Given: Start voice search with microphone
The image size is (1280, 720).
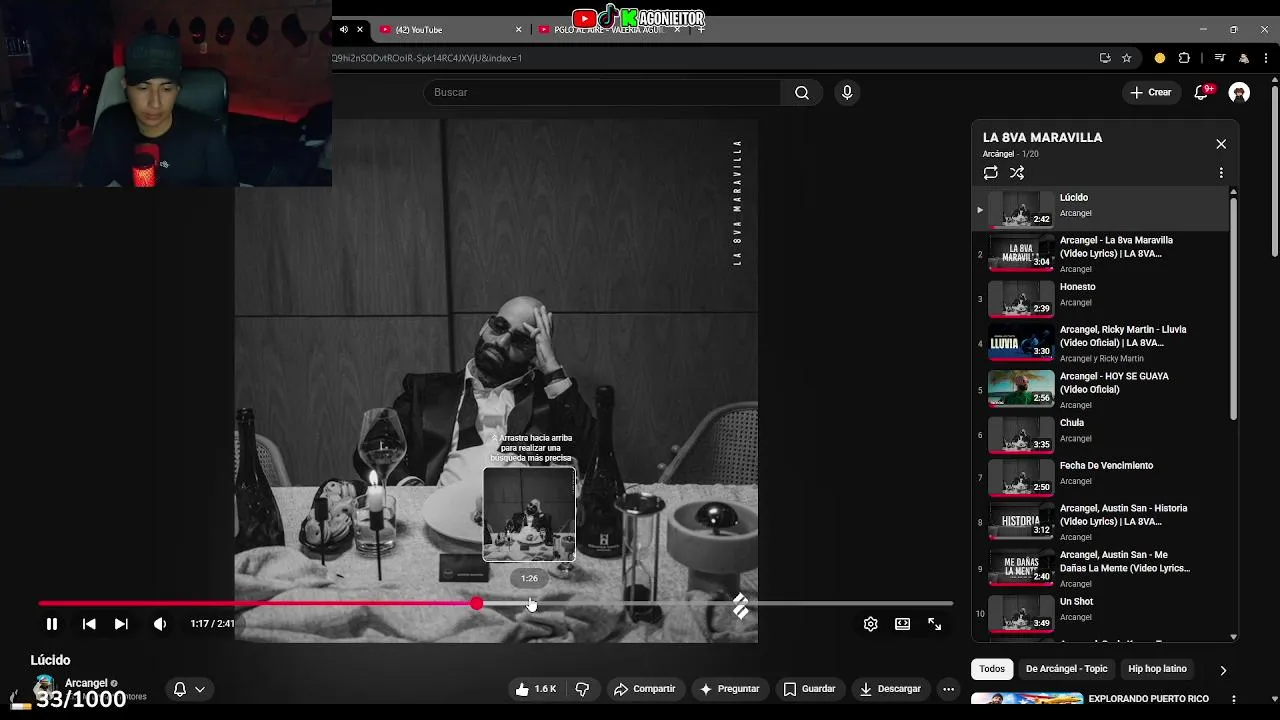Looking at the screenshot, I should tap(847, 92).
